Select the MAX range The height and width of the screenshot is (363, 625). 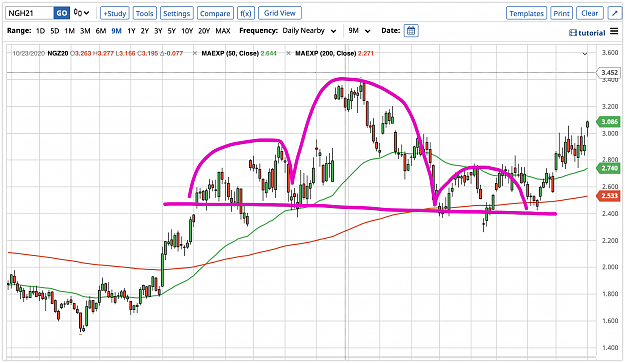coord(223,31)
